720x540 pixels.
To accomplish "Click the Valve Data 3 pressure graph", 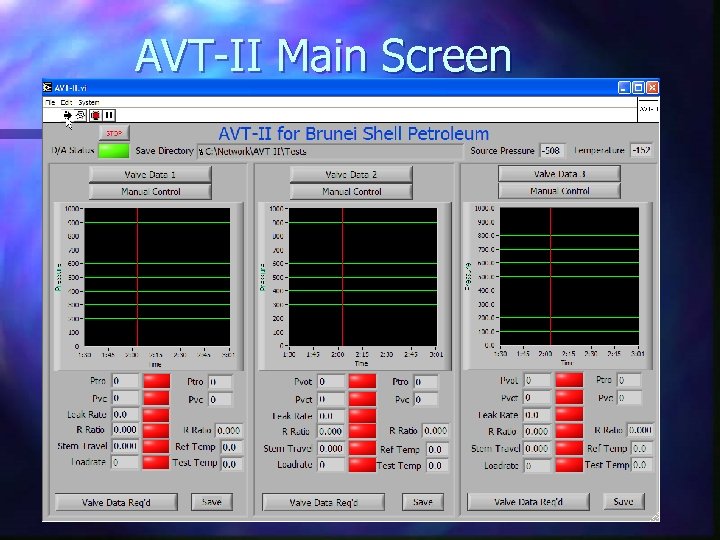I will (x=569, y=276).
